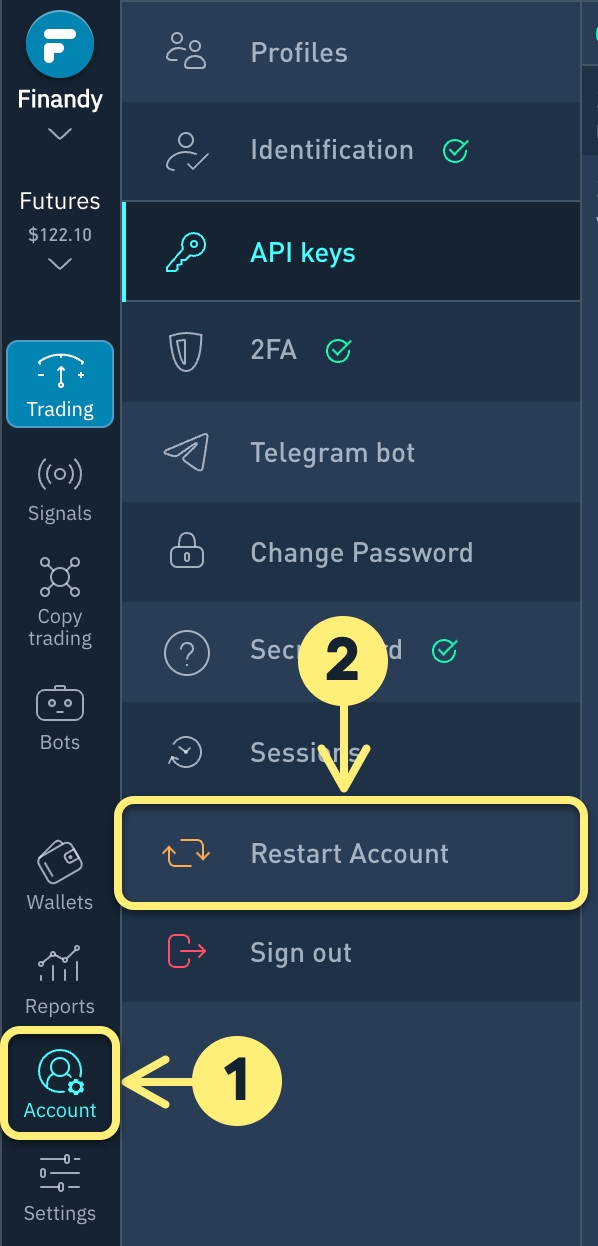Open the Copy trading section
598x1246 pixels.
click(x=60, y=601)
